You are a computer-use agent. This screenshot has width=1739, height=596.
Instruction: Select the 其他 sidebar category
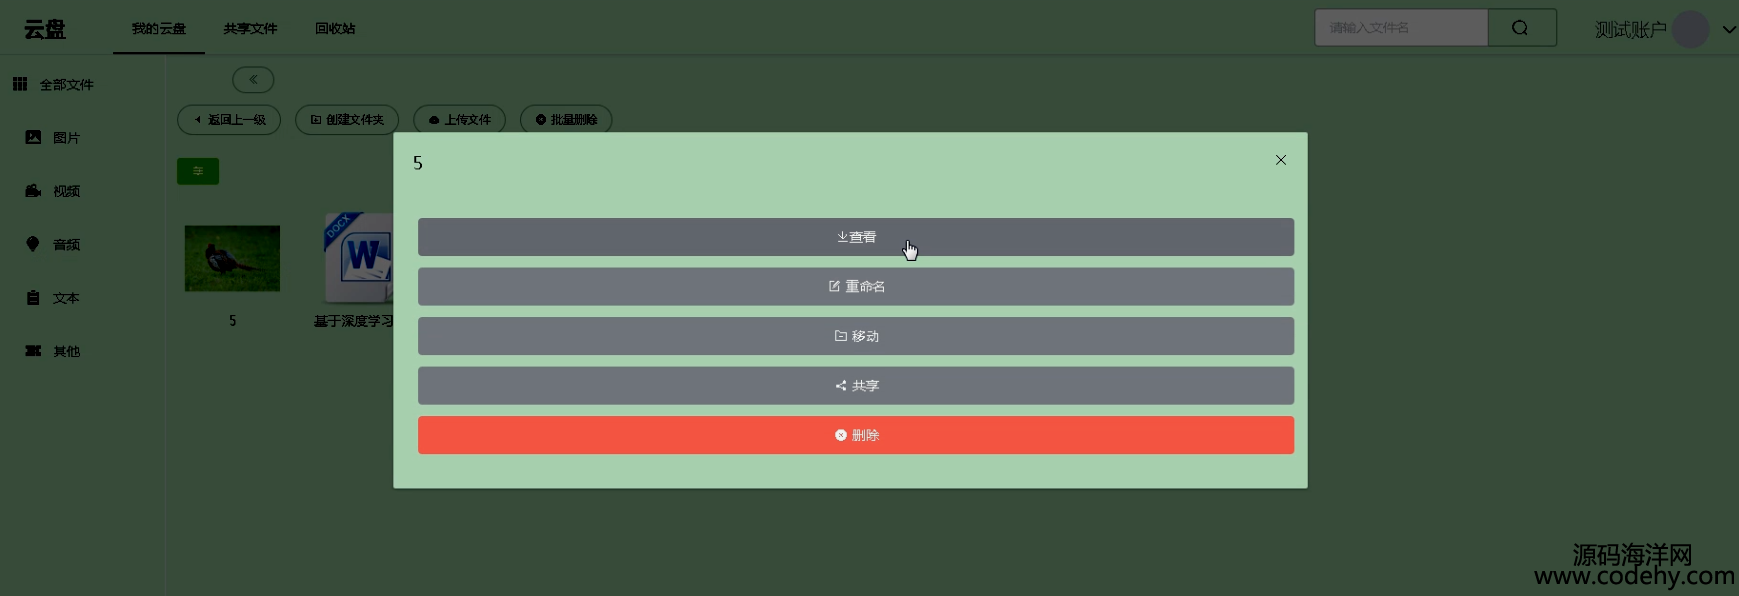pos(53,351)
